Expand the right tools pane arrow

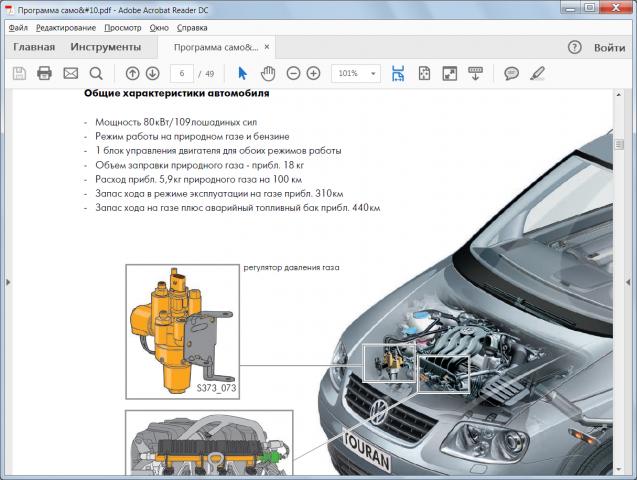628,282
